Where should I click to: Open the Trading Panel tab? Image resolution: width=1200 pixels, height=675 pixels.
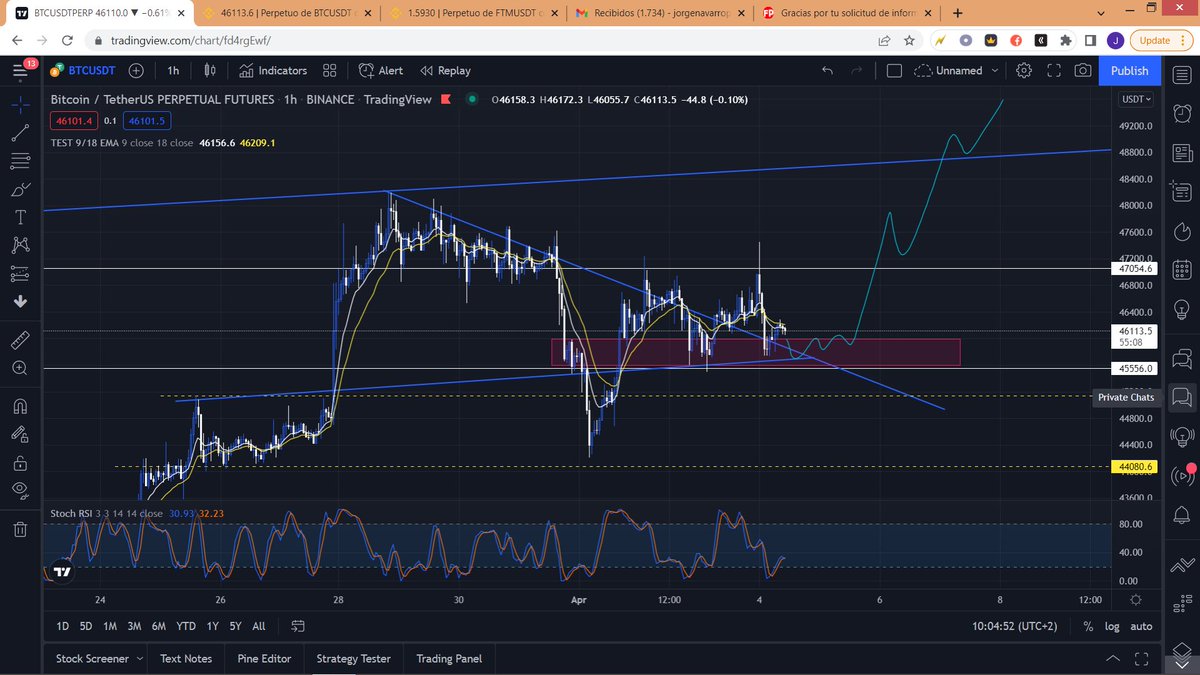[449, 658]
